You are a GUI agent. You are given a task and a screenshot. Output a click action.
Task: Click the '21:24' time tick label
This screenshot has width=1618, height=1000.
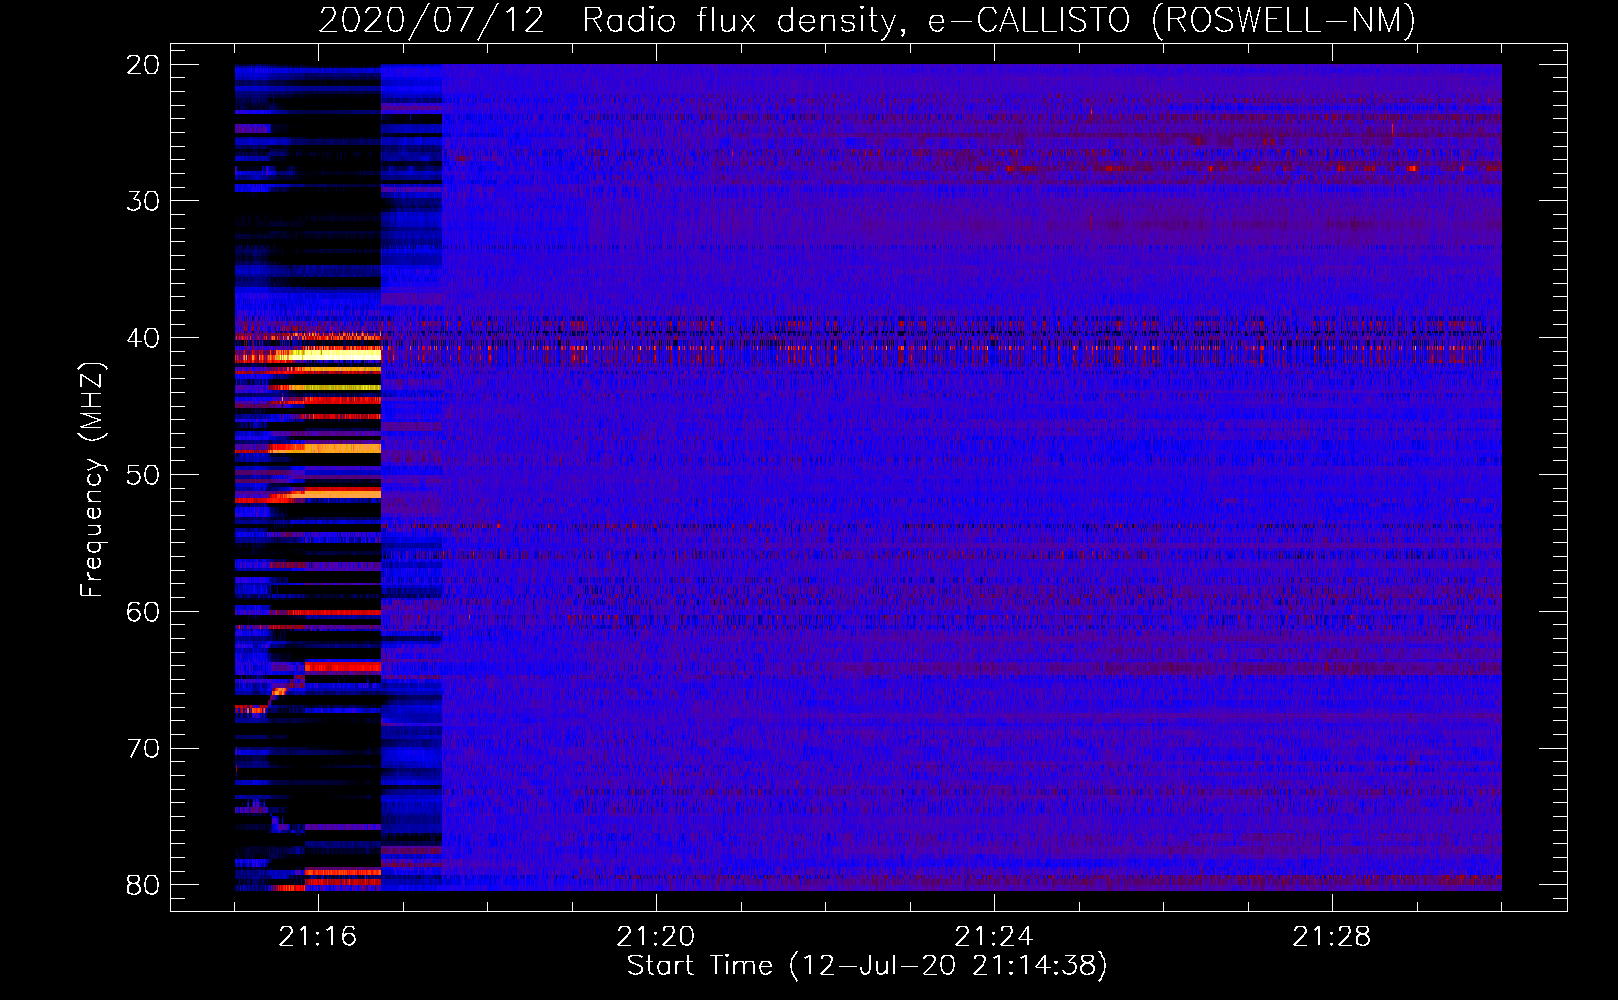pyautogui.click(x=994, y=937)
